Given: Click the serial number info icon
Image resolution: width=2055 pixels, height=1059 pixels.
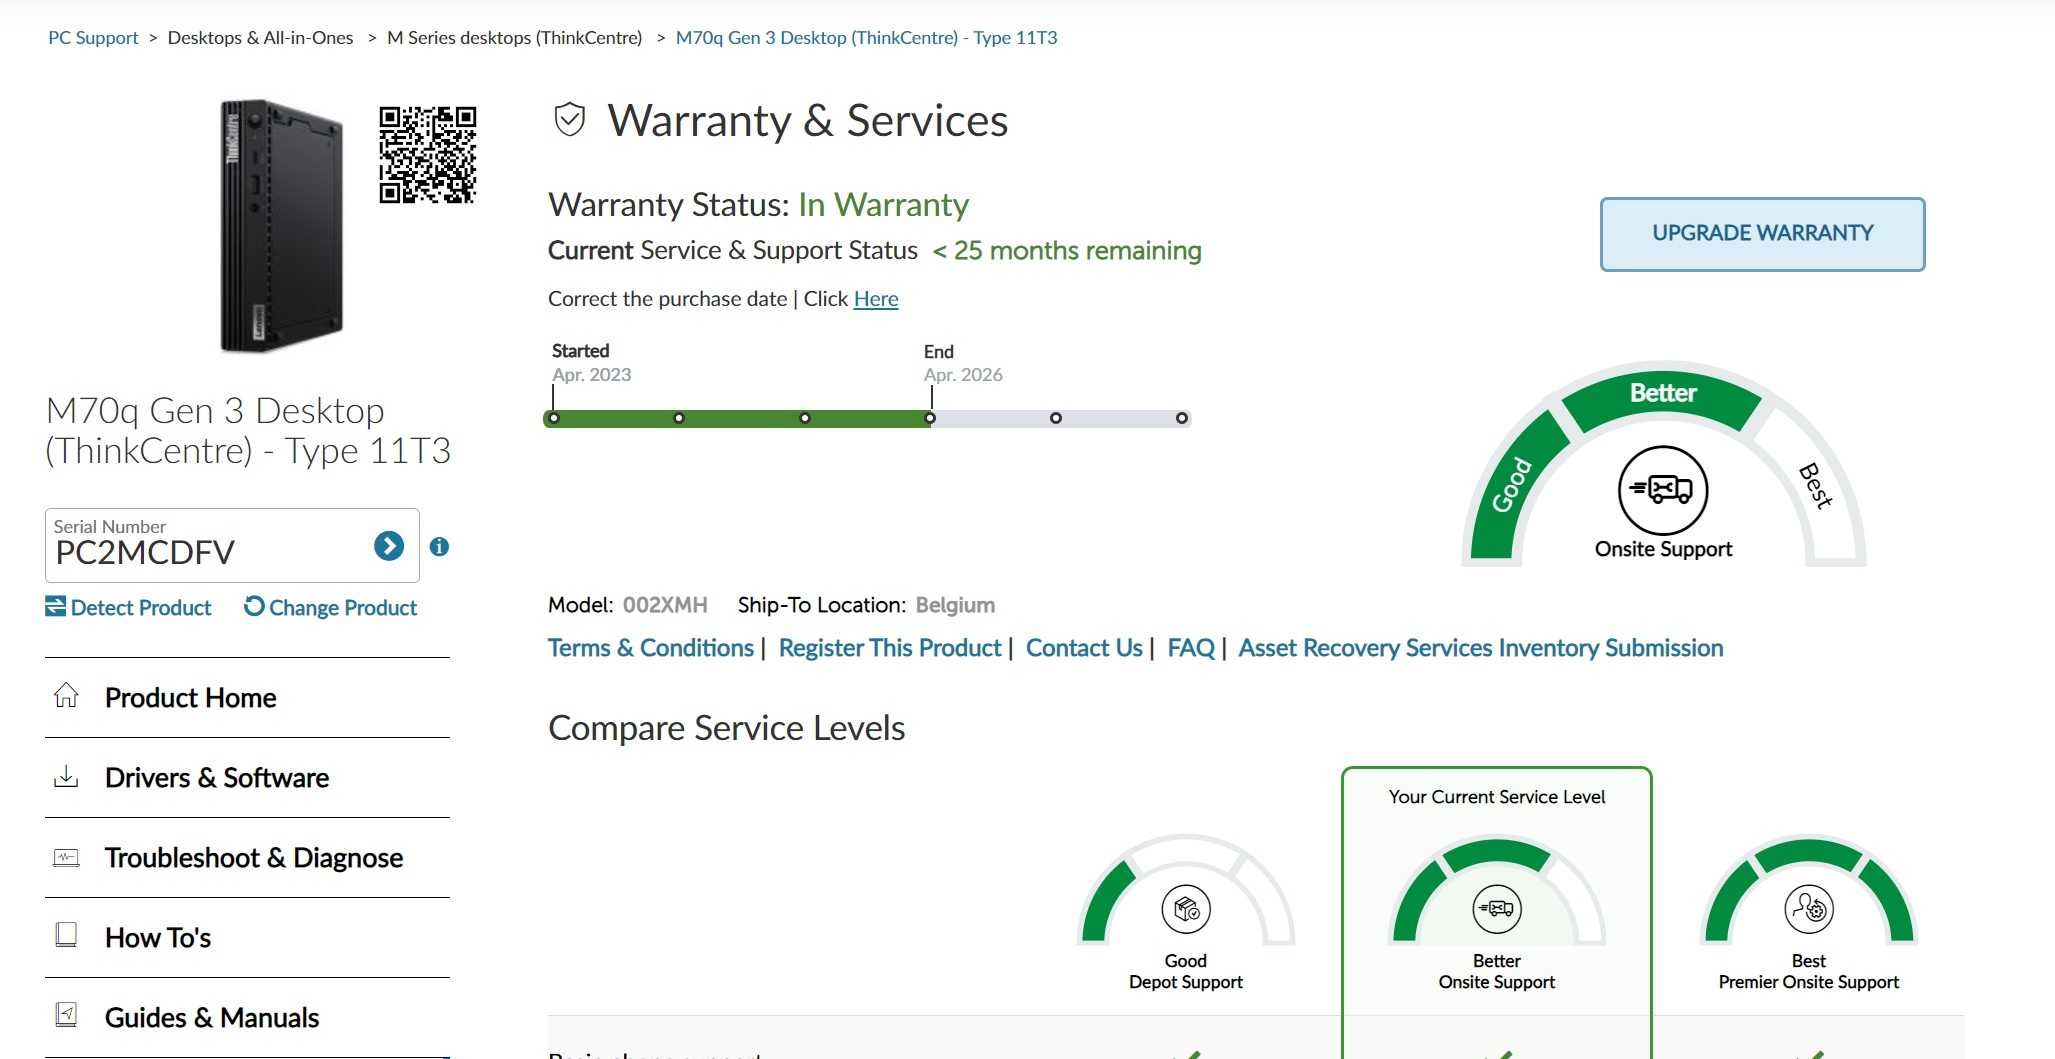Looking at the screenshot, I should (x=439, y=547).
